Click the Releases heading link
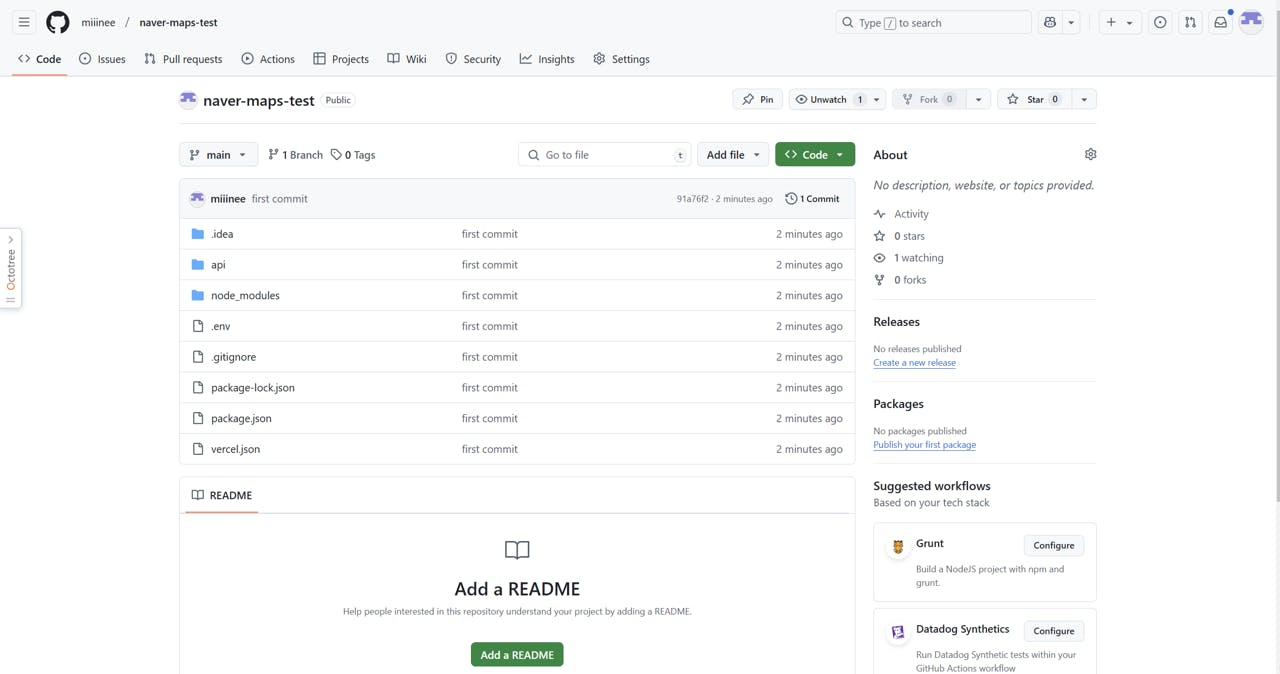The height and width of the screenshot is (674, 1280). (x=896, y=322)
